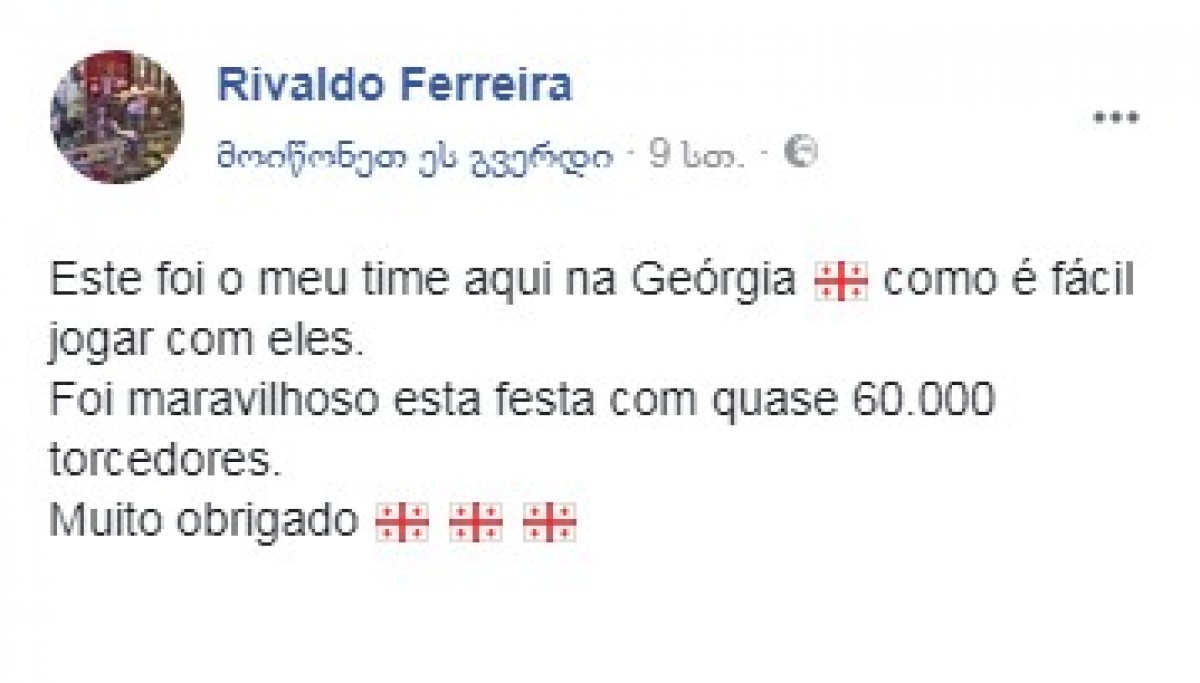The height and width of the screenshot is (683, 1200).
Task: Open Rivaldo Ferreira's profile picture
Action: pyautogui.click(x=117, y=118)
